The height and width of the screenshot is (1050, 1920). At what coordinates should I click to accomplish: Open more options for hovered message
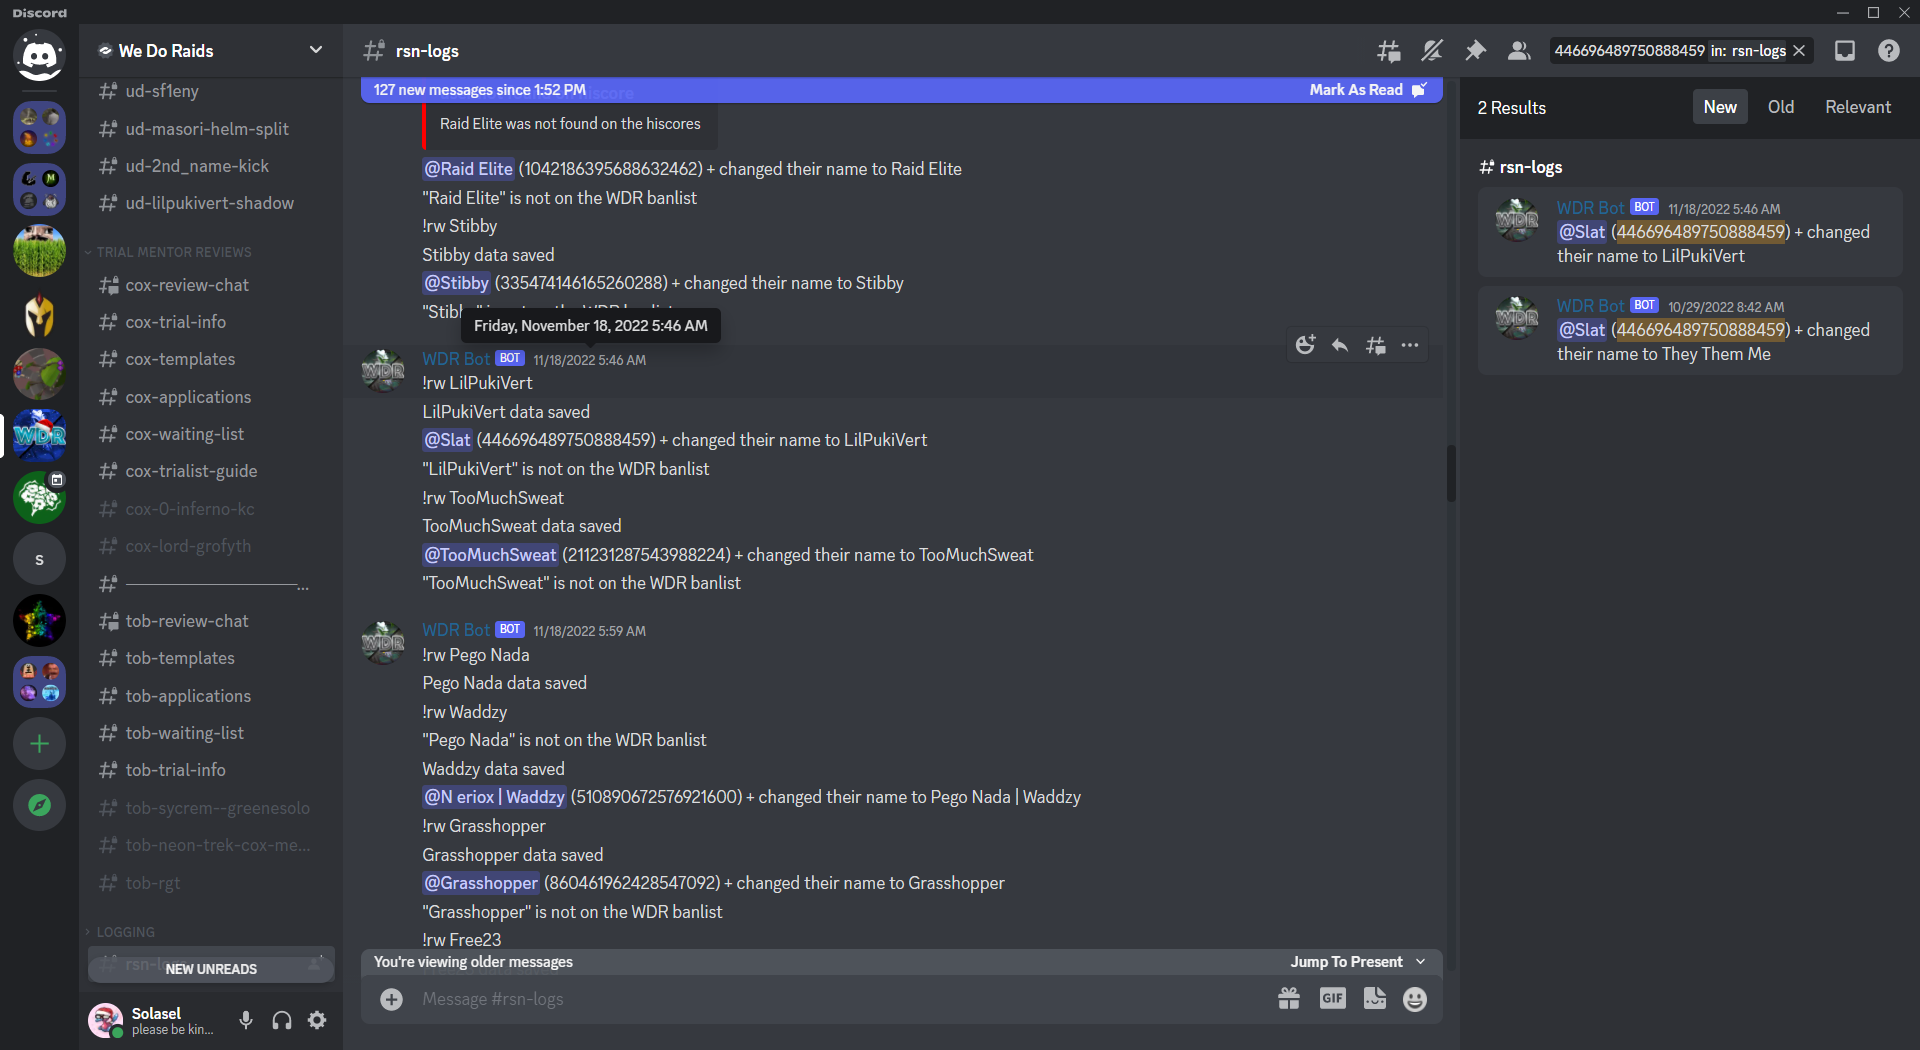click(x=1410, y=345)
